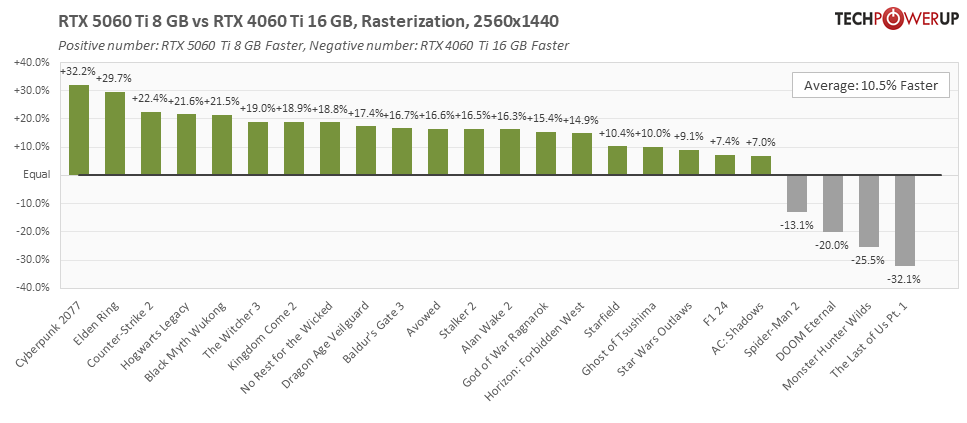The image size is (967, 423).
Task: Click the +16.3% data label
Action: (508, 115)
